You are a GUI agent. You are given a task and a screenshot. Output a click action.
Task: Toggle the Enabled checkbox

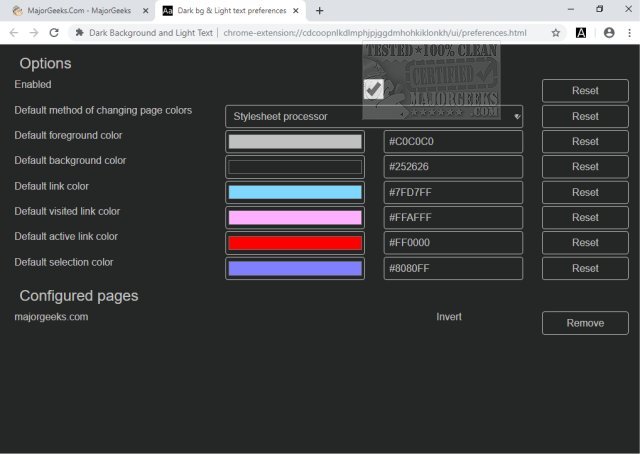point(373,89)
